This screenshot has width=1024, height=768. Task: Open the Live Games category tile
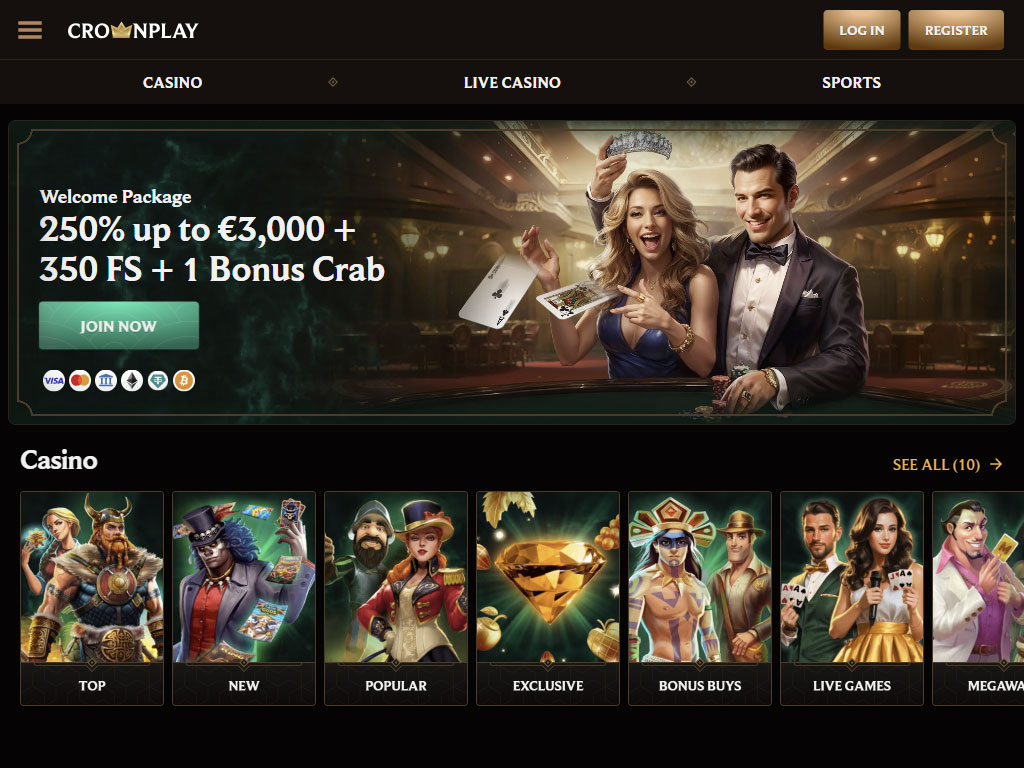pyautogui.click(x=852, y=598)
